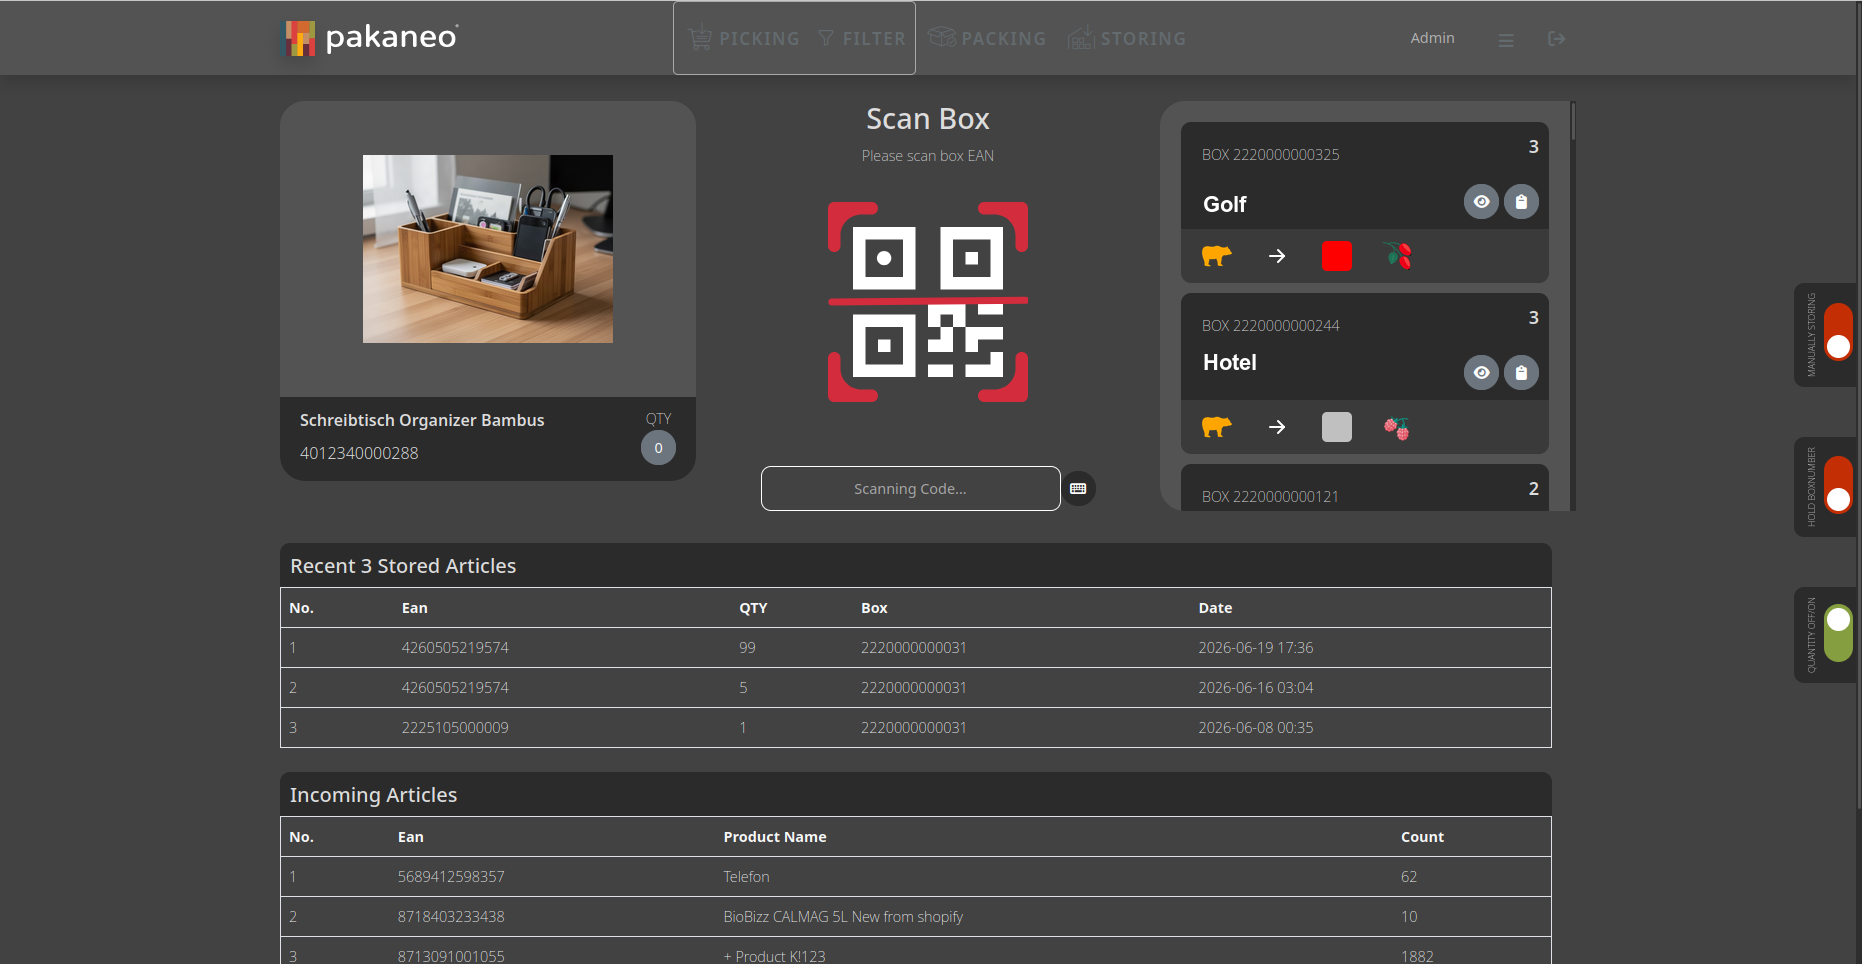Click the cherries icon in Golf box
Image resolution: width=1862 pixels, height=964 pixels.
pyautogui.click(x=1398, y=256)
